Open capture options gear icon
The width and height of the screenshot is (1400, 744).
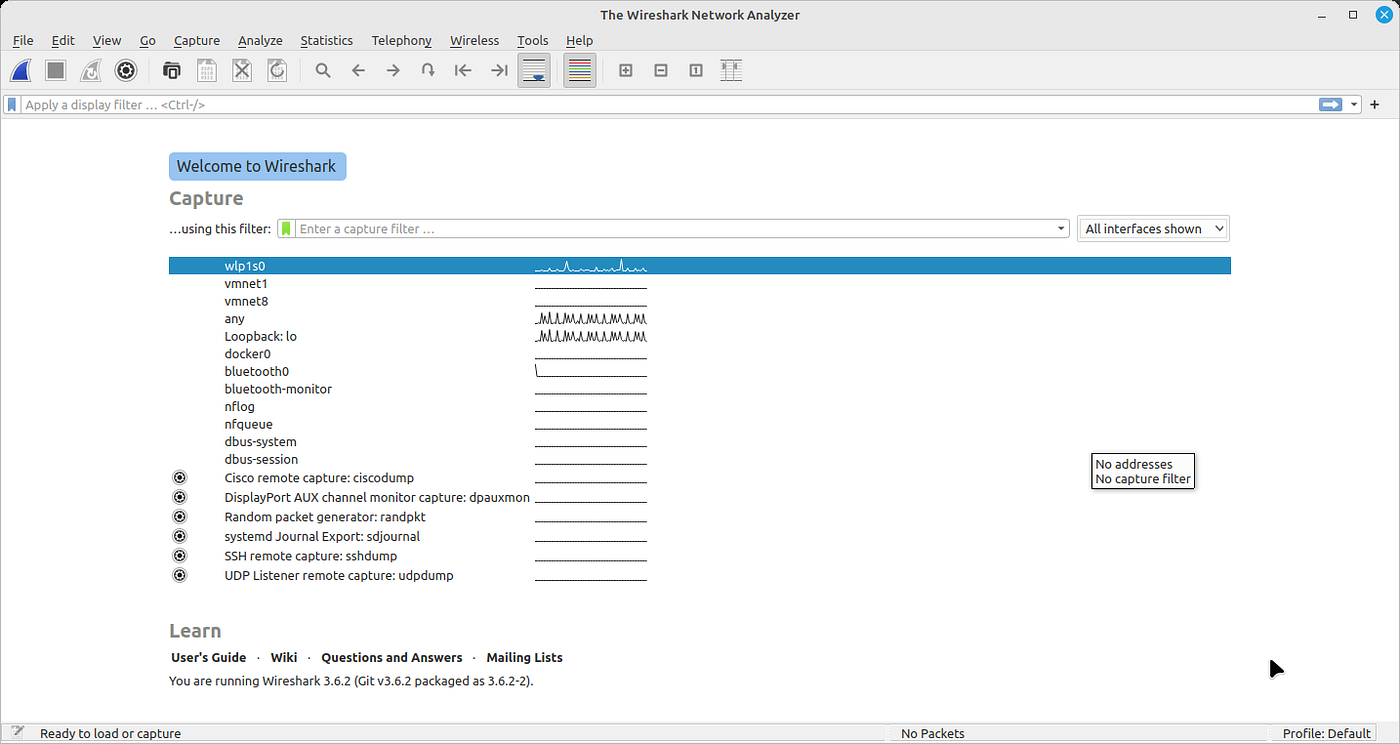pyautogui.click(x=126, y=70)
